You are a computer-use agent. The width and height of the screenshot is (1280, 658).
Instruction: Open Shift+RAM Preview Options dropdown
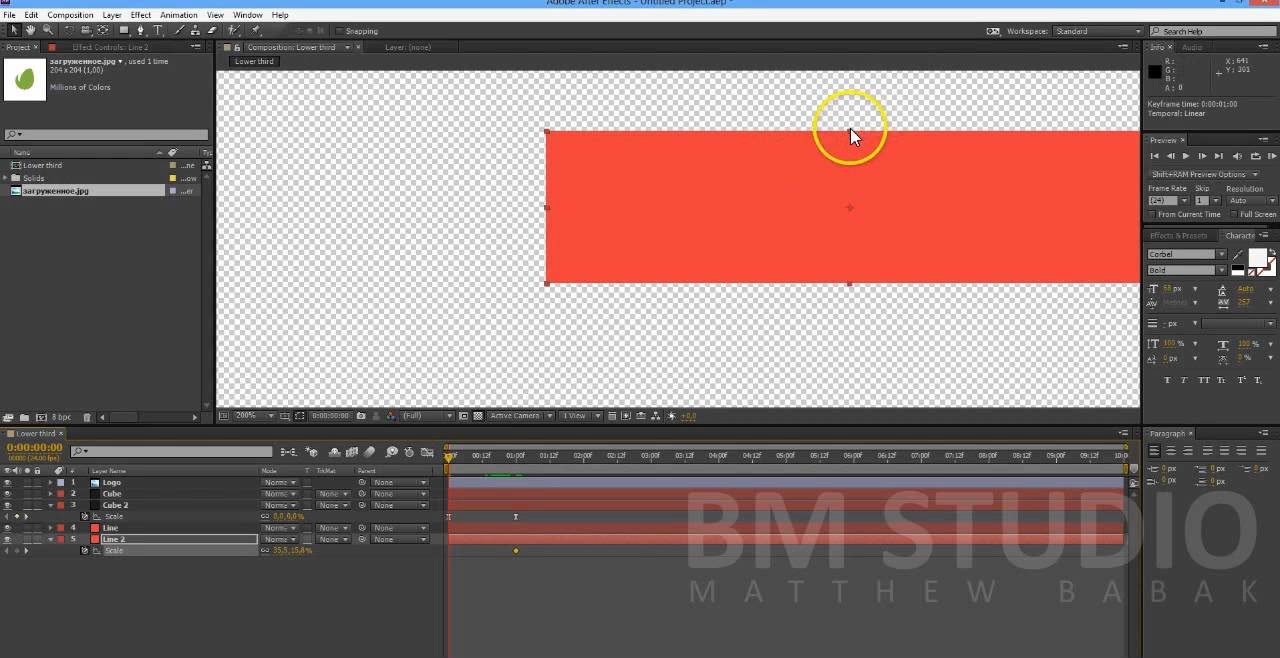1206,174
